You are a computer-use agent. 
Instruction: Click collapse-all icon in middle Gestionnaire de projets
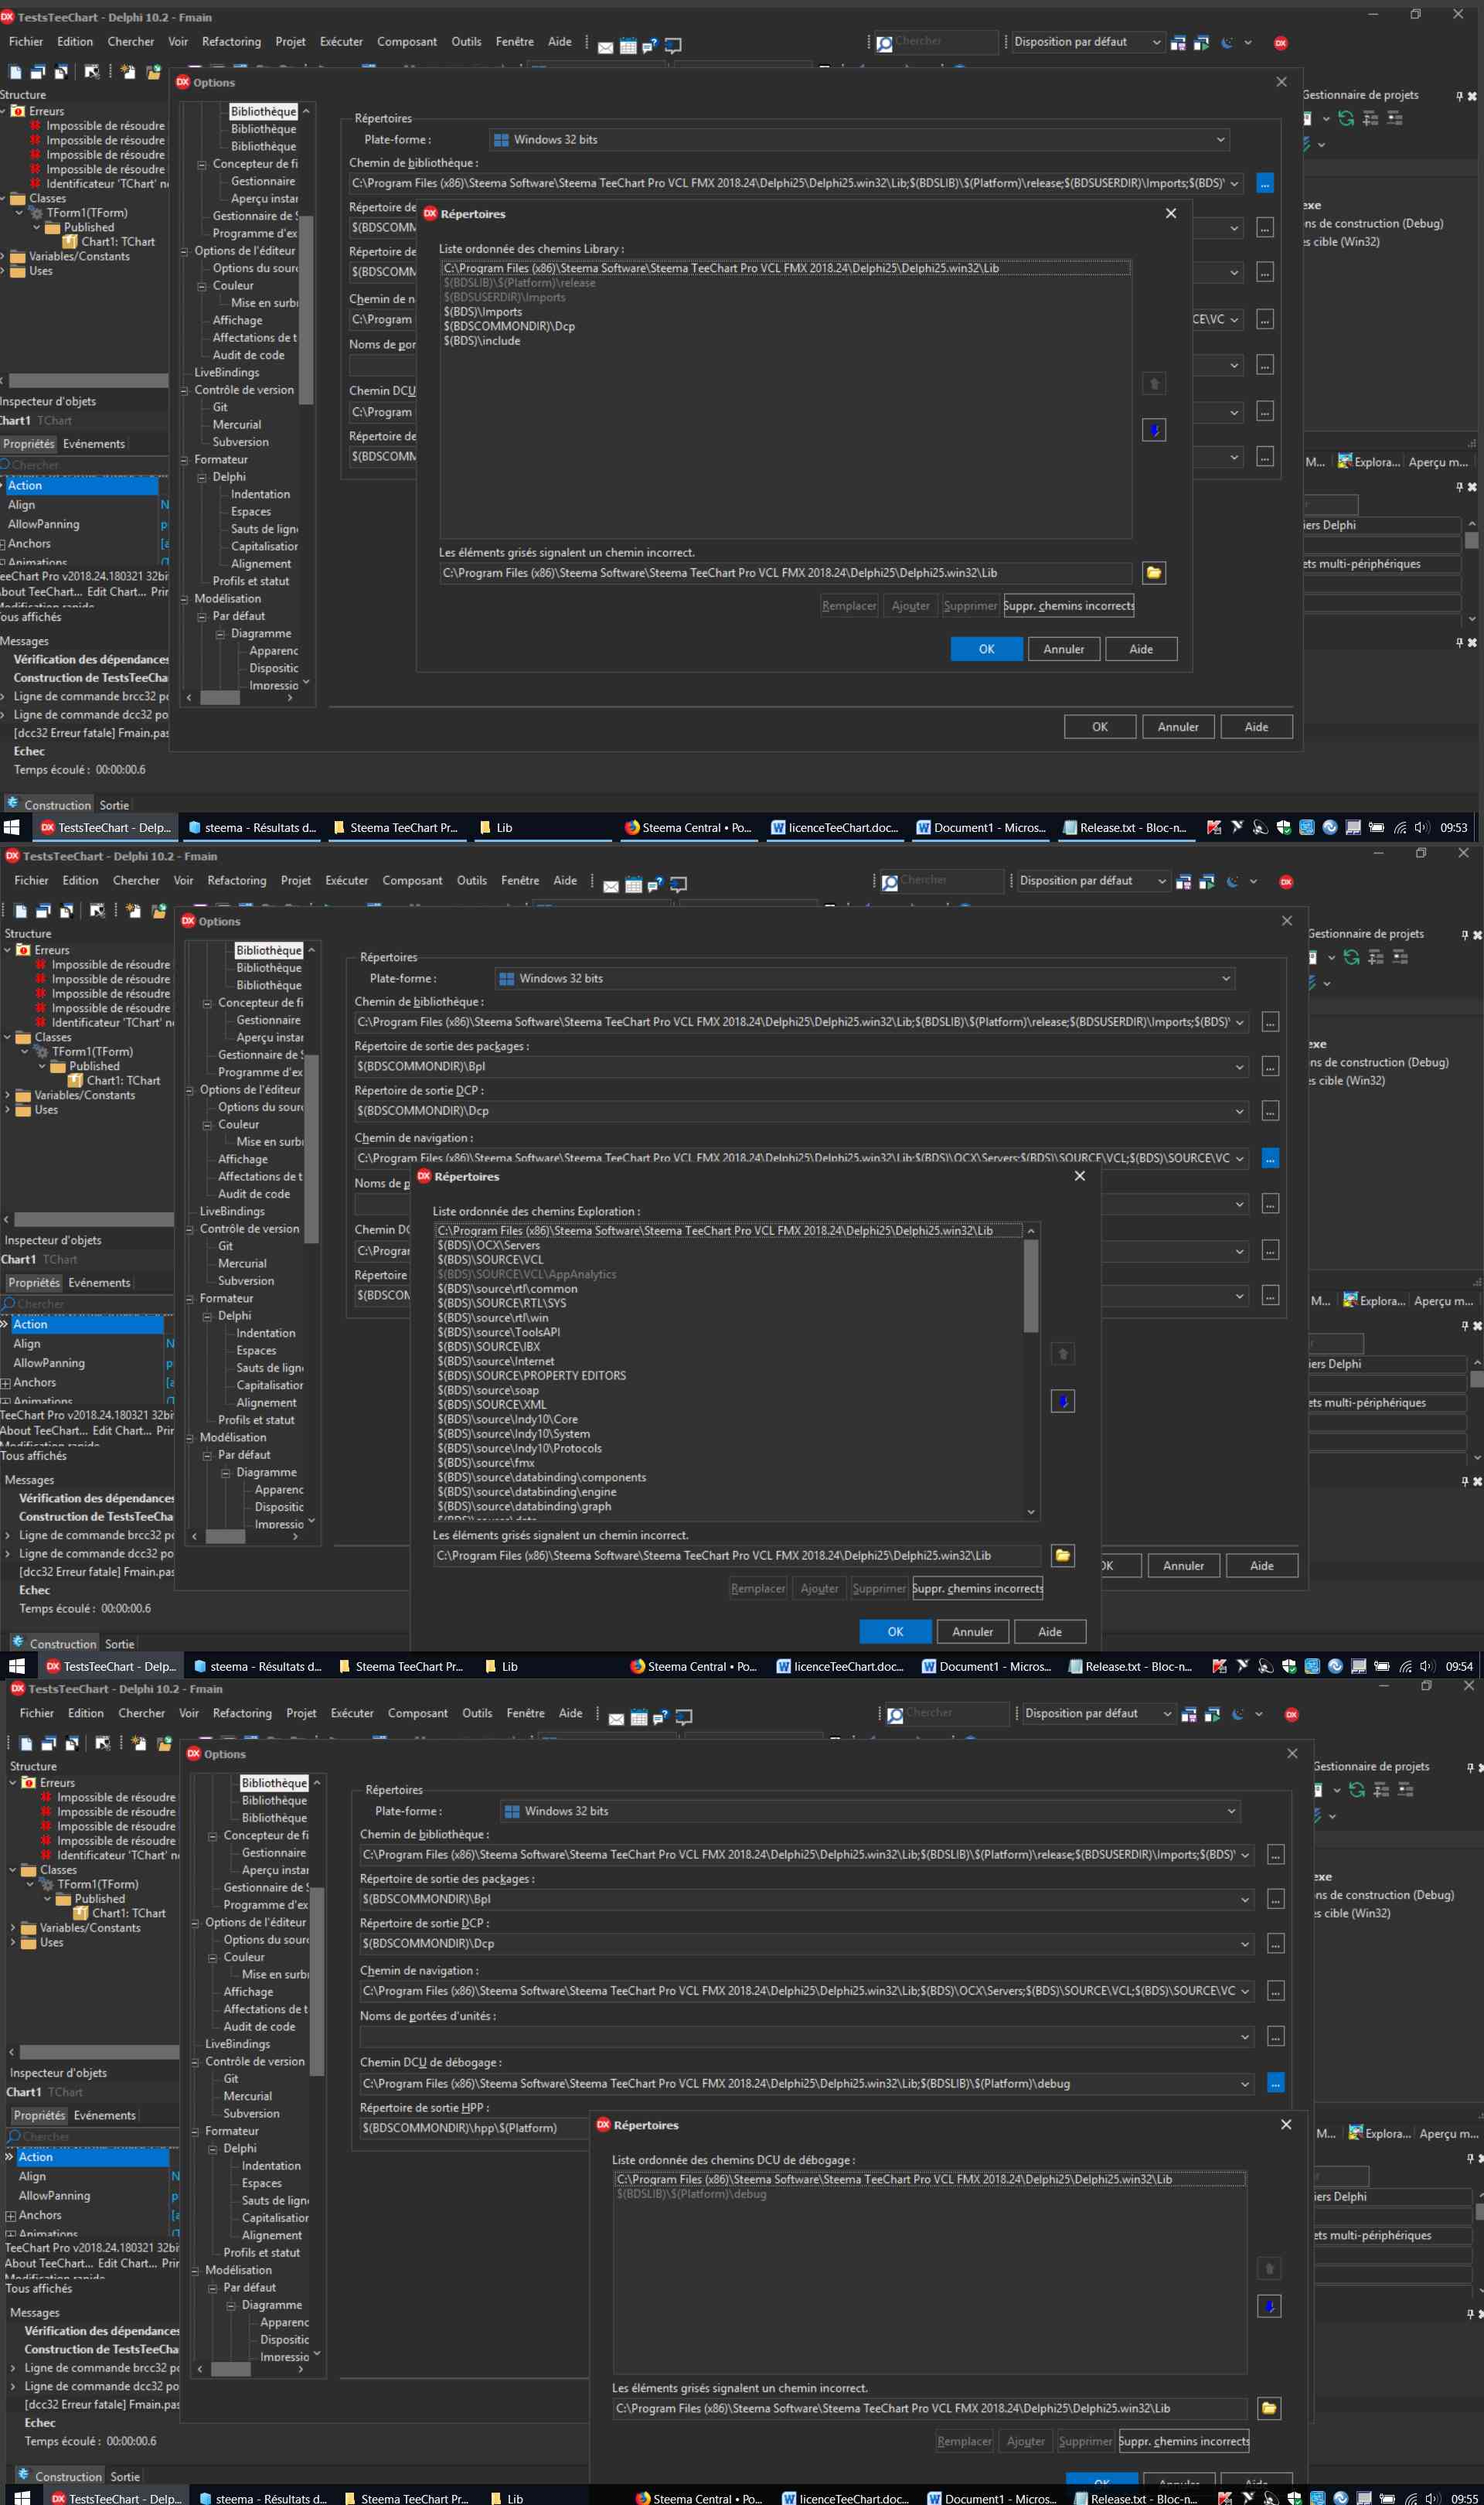[x=1400, y=958]
